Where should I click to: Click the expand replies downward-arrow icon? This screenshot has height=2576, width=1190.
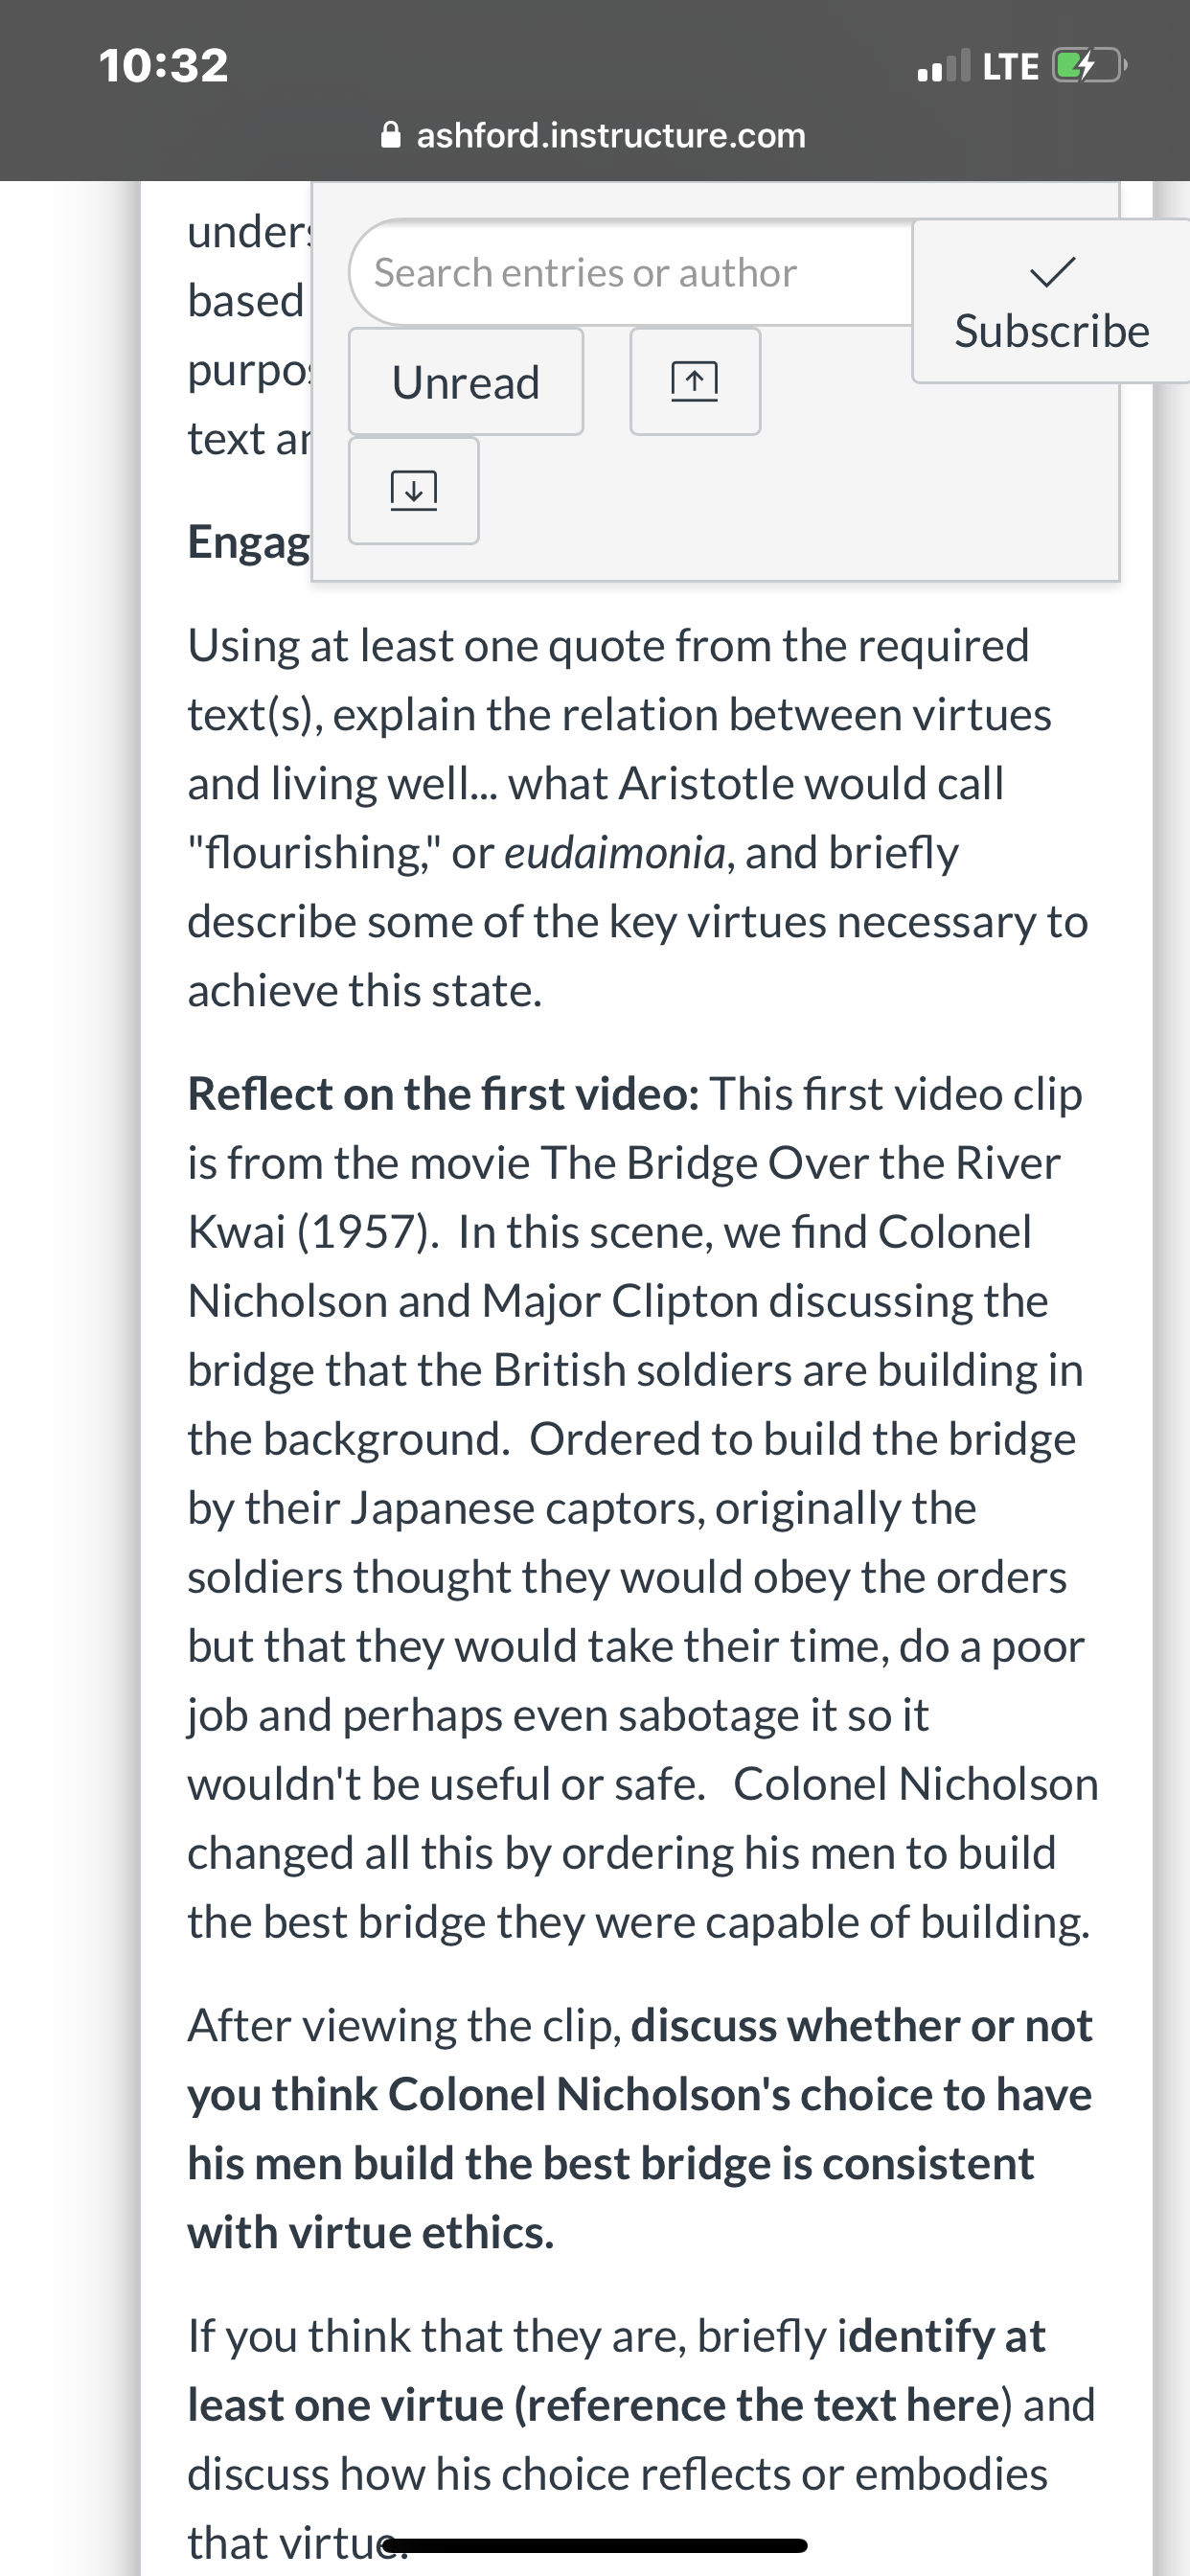coord(413,491)
